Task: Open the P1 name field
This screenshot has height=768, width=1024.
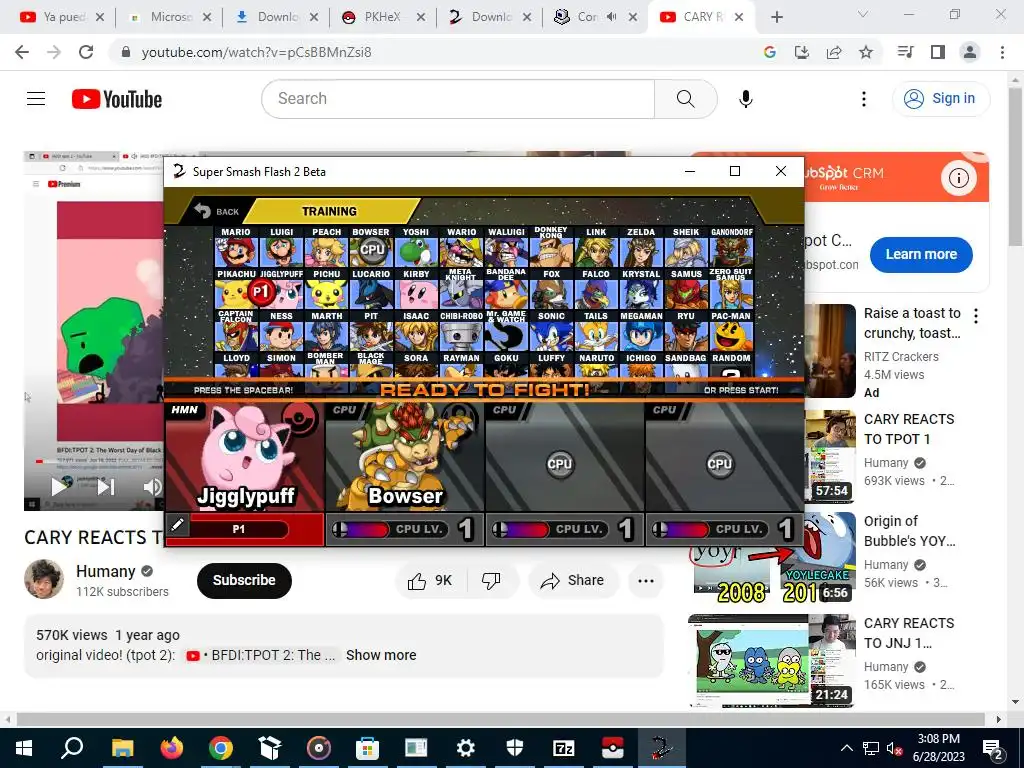Action: 239,529
